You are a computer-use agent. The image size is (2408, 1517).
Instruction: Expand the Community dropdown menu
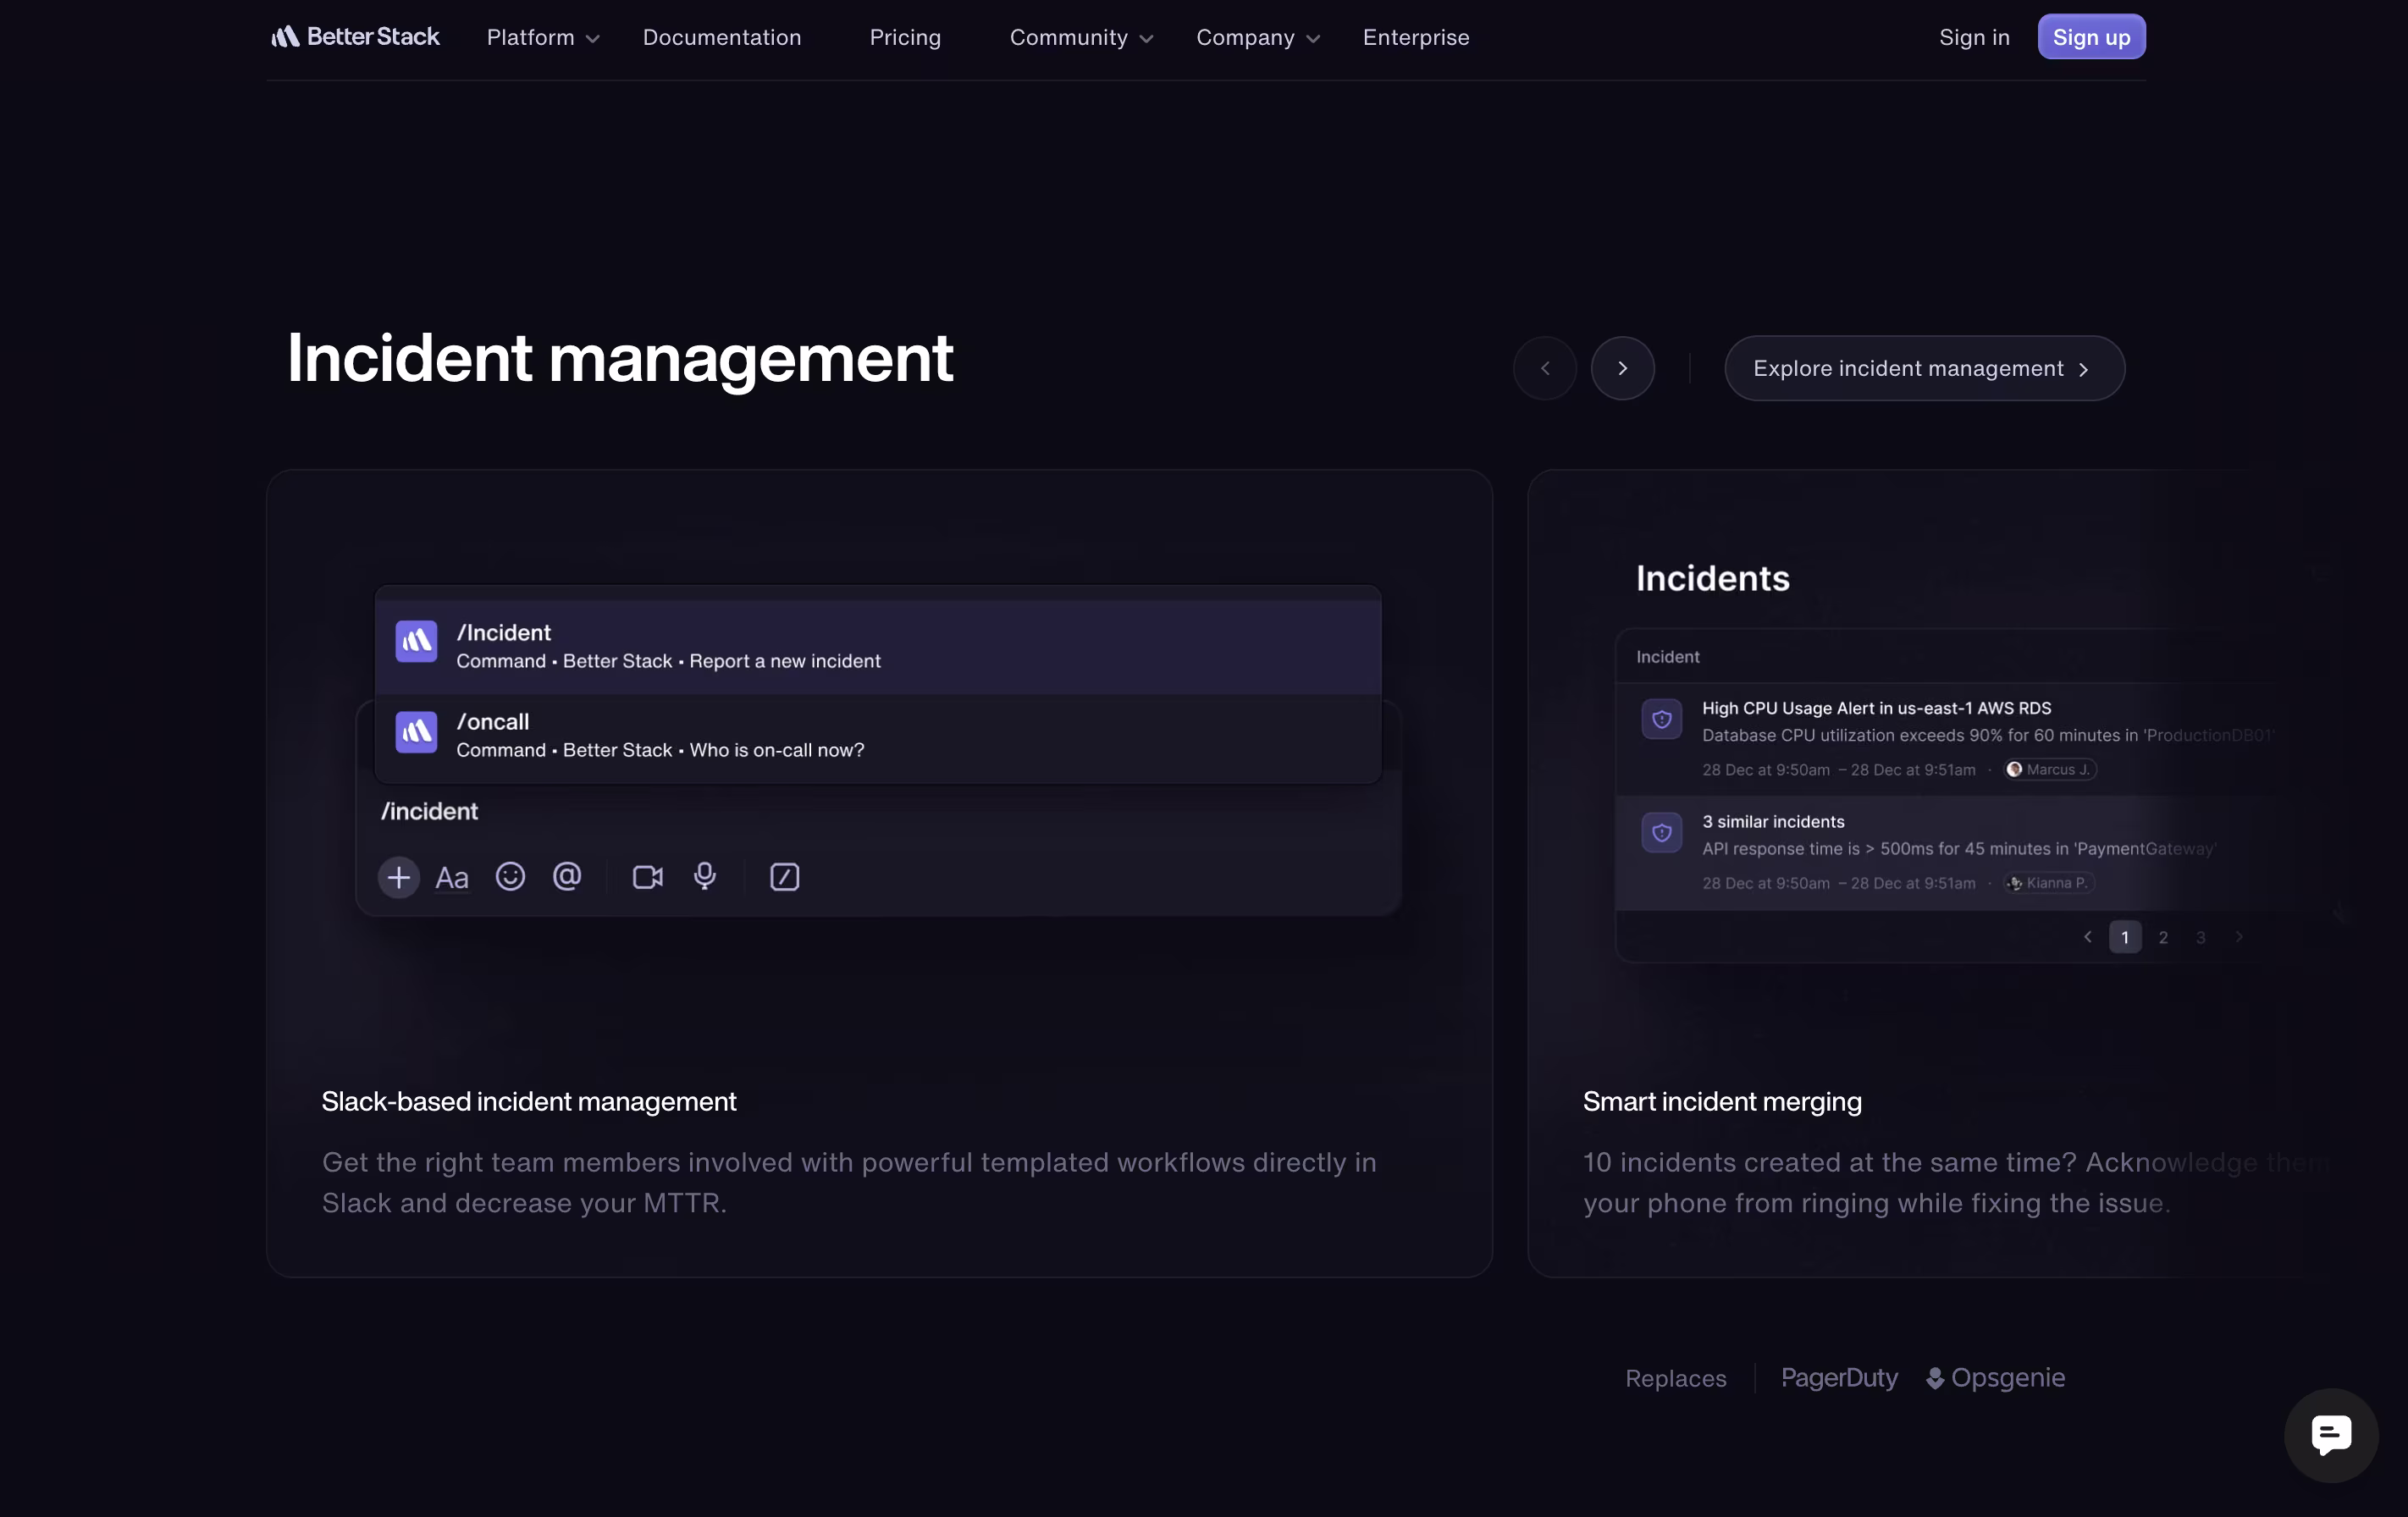[1080, 37]
